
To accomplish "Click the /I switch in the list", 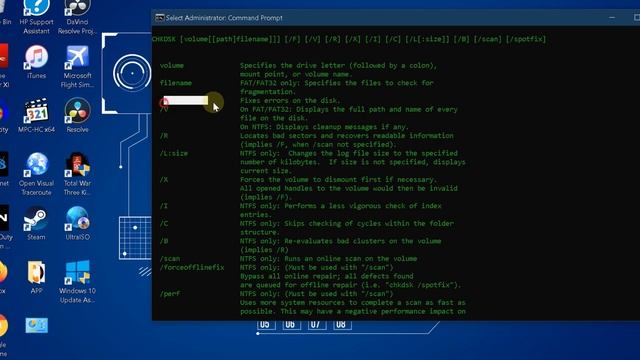I will click(x=164, y=206).
